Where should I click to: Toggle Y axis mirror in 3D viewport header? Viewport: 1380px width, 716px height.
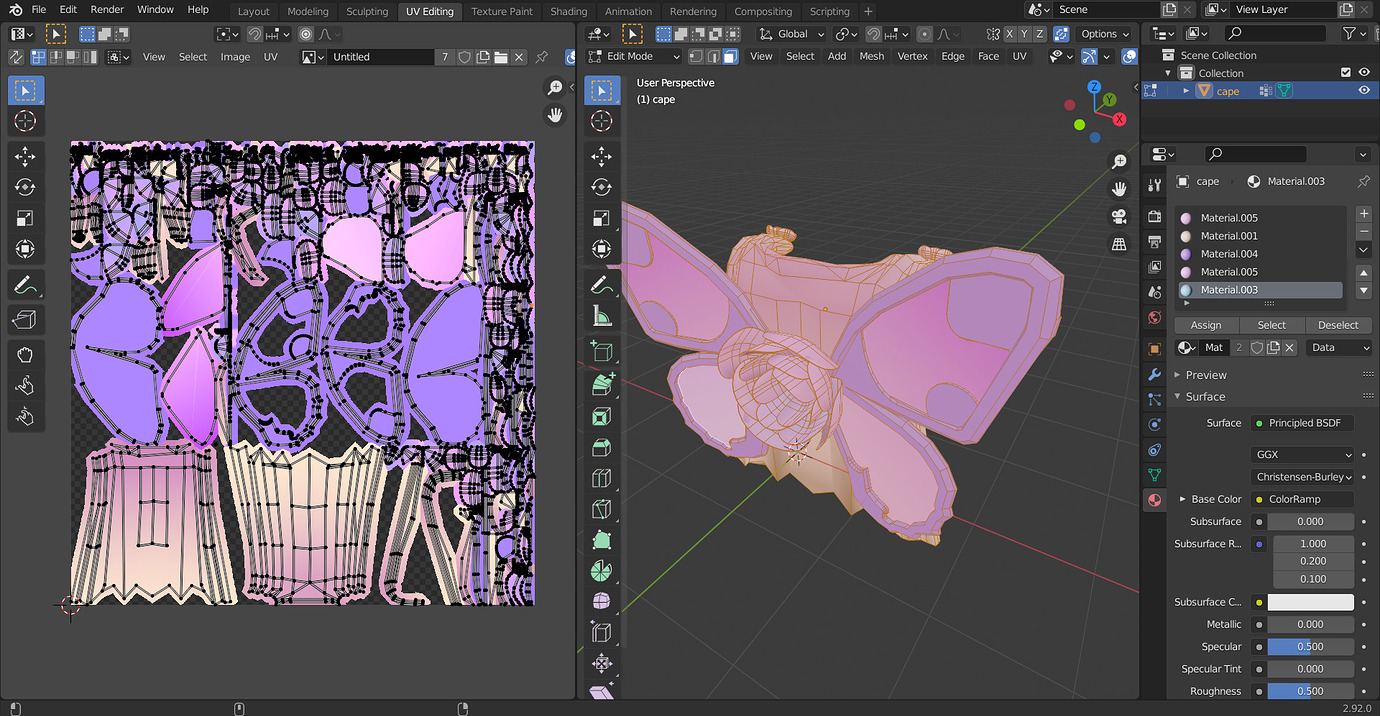1025,33
